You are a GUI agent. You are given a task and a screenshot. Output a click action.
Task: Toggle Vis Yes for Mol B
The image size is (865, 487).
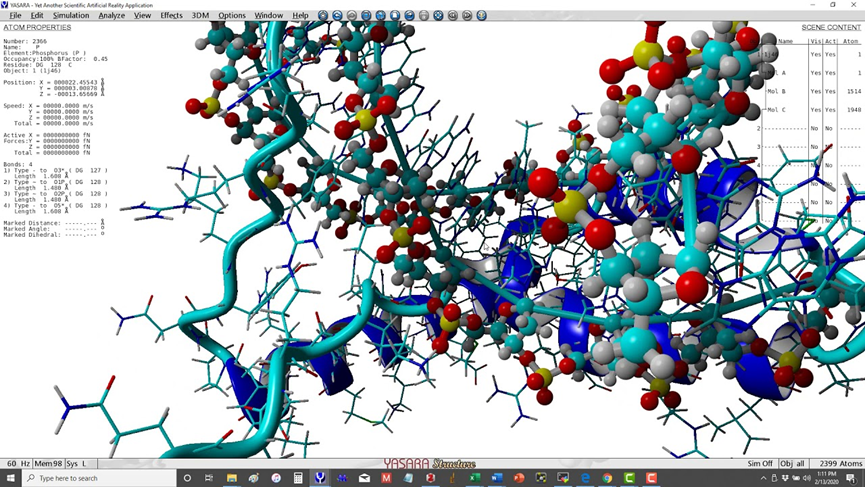coord(815,91)
